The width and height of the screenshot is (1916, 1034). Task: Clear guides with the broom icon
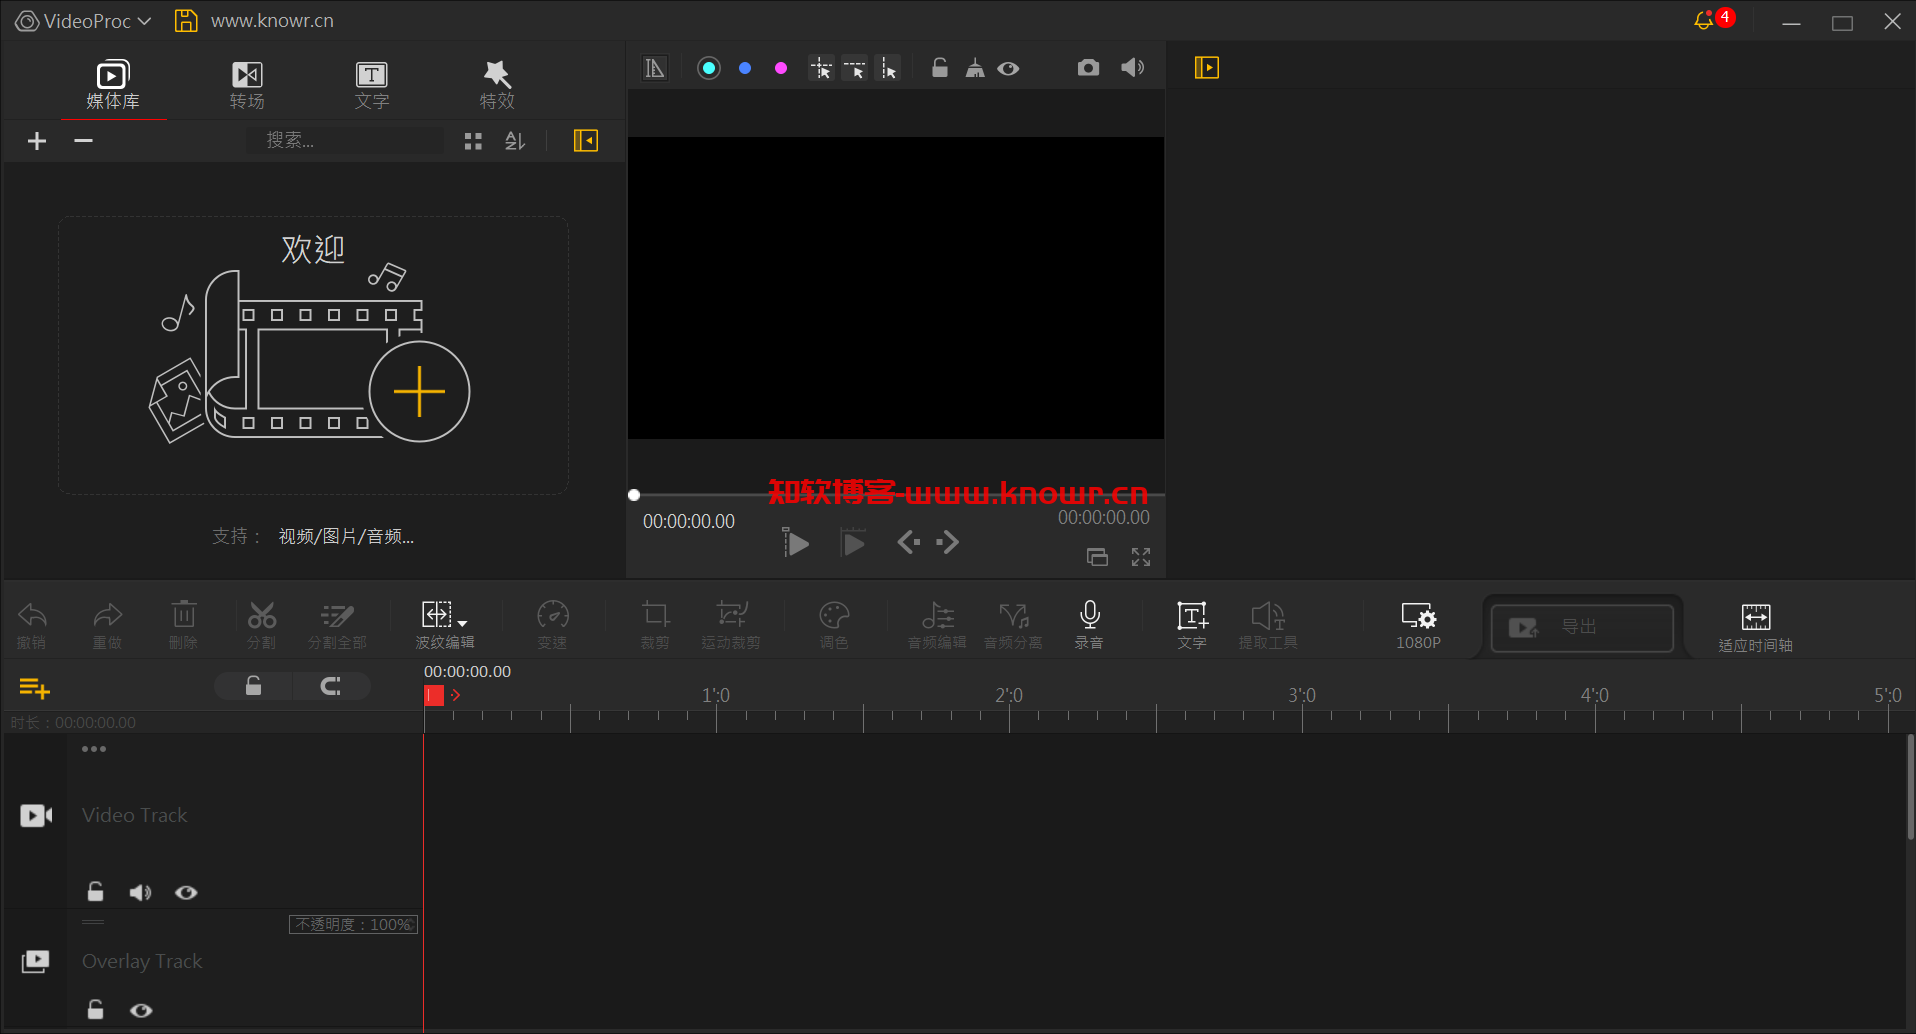point(975,68)
